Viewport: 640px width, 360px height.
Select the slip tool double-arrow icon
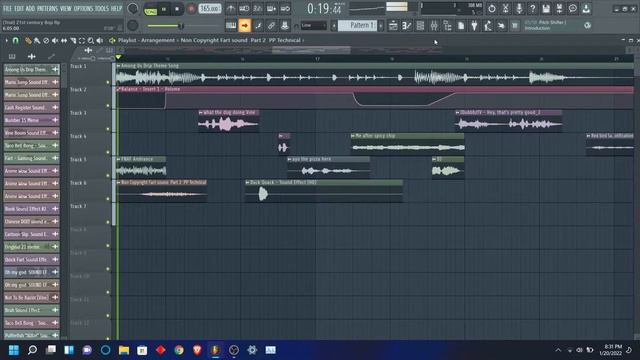tap(64, 40)
